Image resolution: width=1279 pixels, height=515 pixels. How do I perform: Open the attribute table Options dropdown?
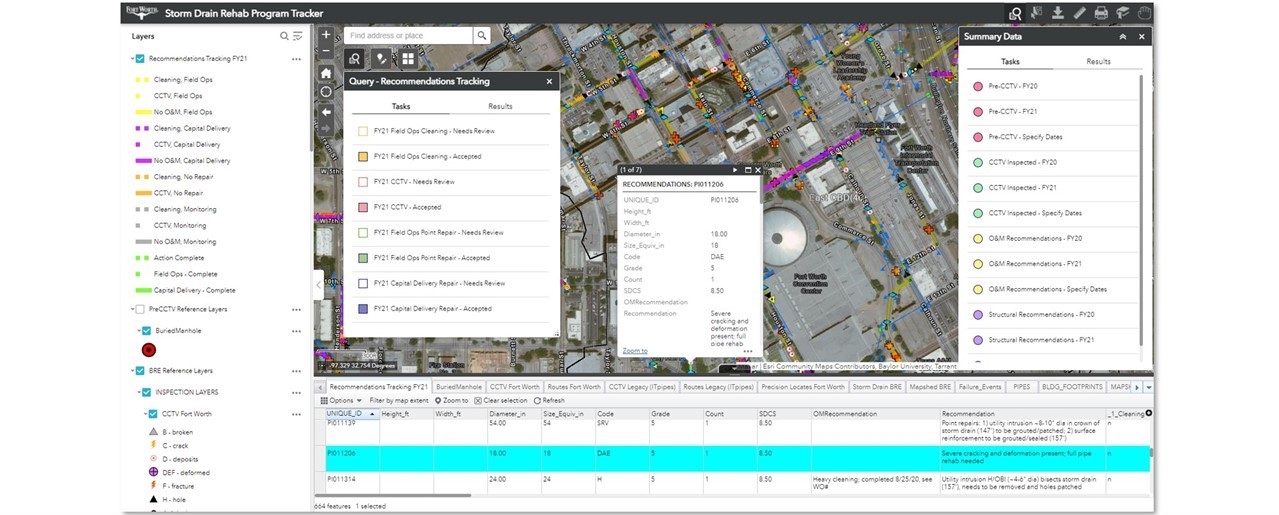point(338,400)
